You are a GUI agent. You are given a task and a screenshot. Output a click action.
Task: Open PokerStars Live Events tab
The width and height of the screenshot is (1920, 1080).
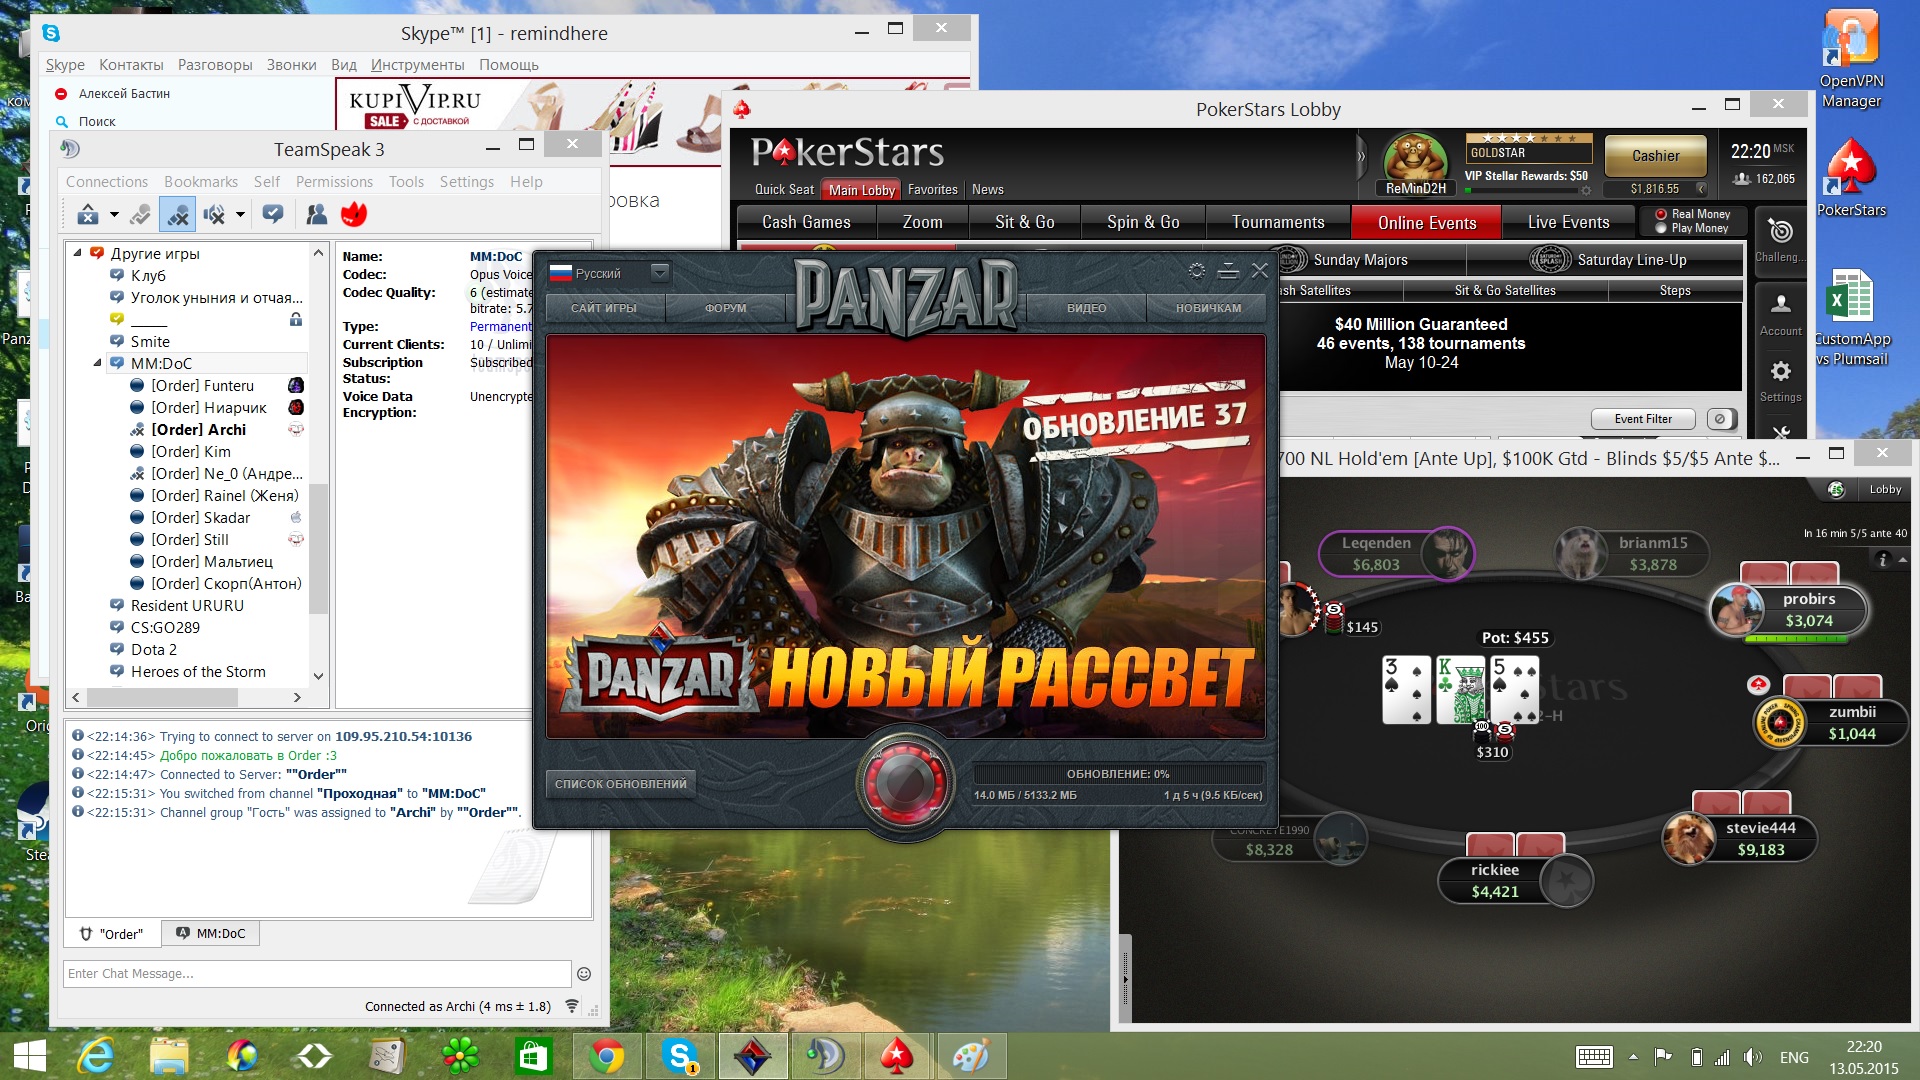pyautogui.click(x=1568, y=222)
